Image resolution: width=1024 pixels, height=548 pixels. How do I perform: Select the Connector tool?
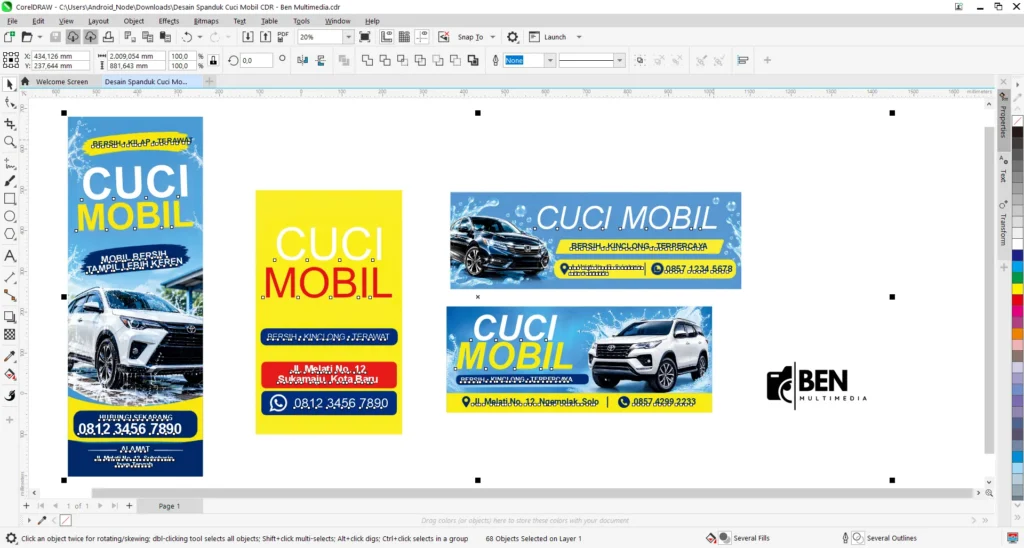point(9,295)
